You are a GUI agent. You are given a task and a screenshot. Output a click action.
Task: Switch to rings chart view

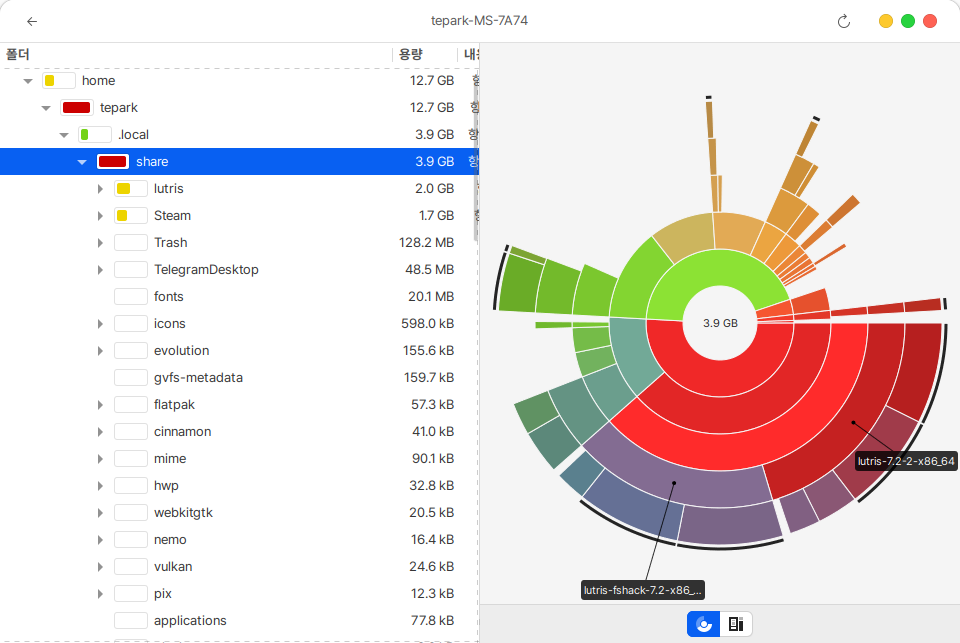click(703, 624)
